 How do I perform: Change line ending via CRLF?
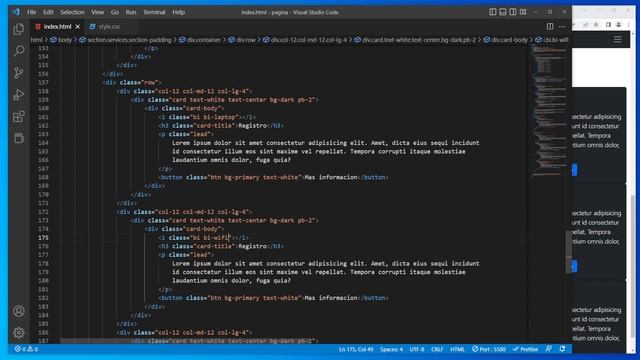click(x=437, y=349)
